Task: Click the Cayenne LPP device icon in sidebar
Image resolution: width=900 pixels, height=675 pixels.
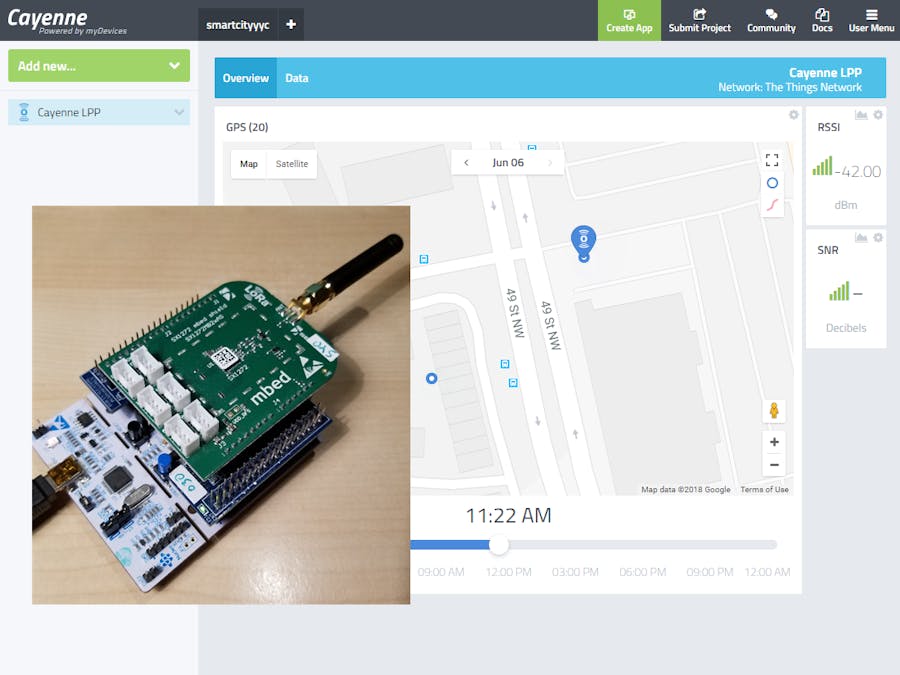Action: tap(26, 112)
